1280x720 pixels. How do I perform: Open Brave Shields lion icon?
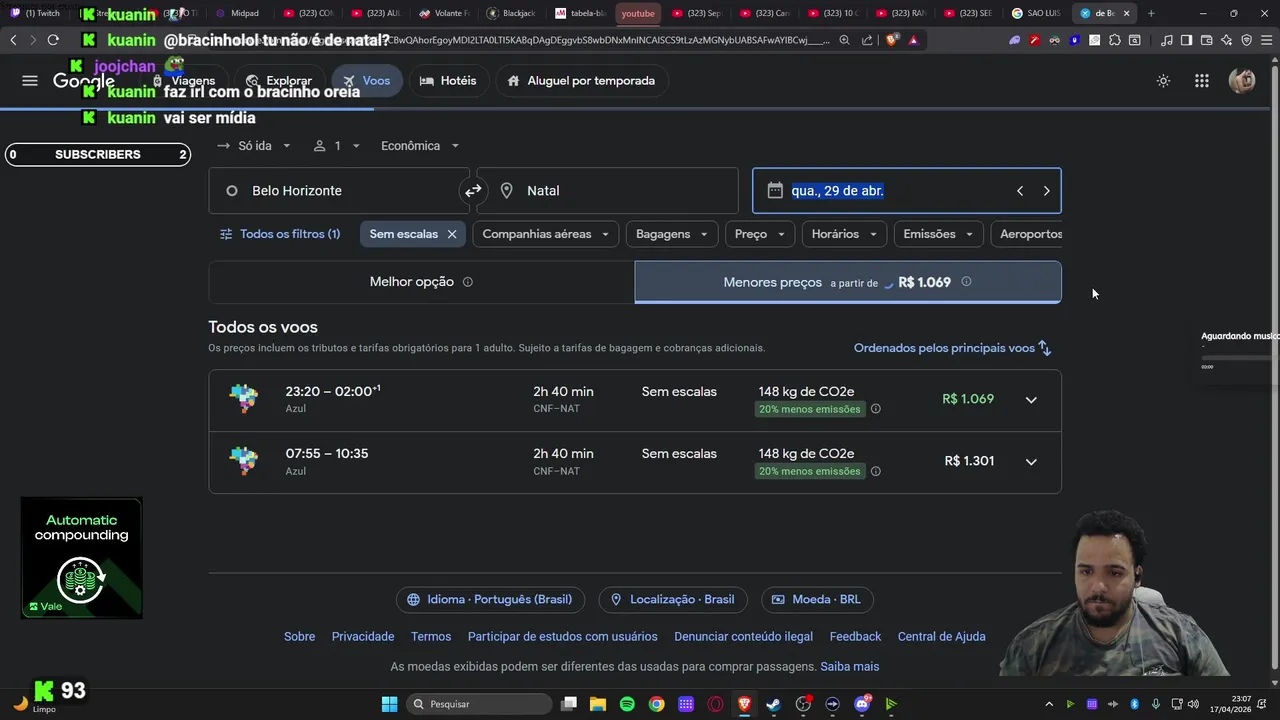point(892,40)
